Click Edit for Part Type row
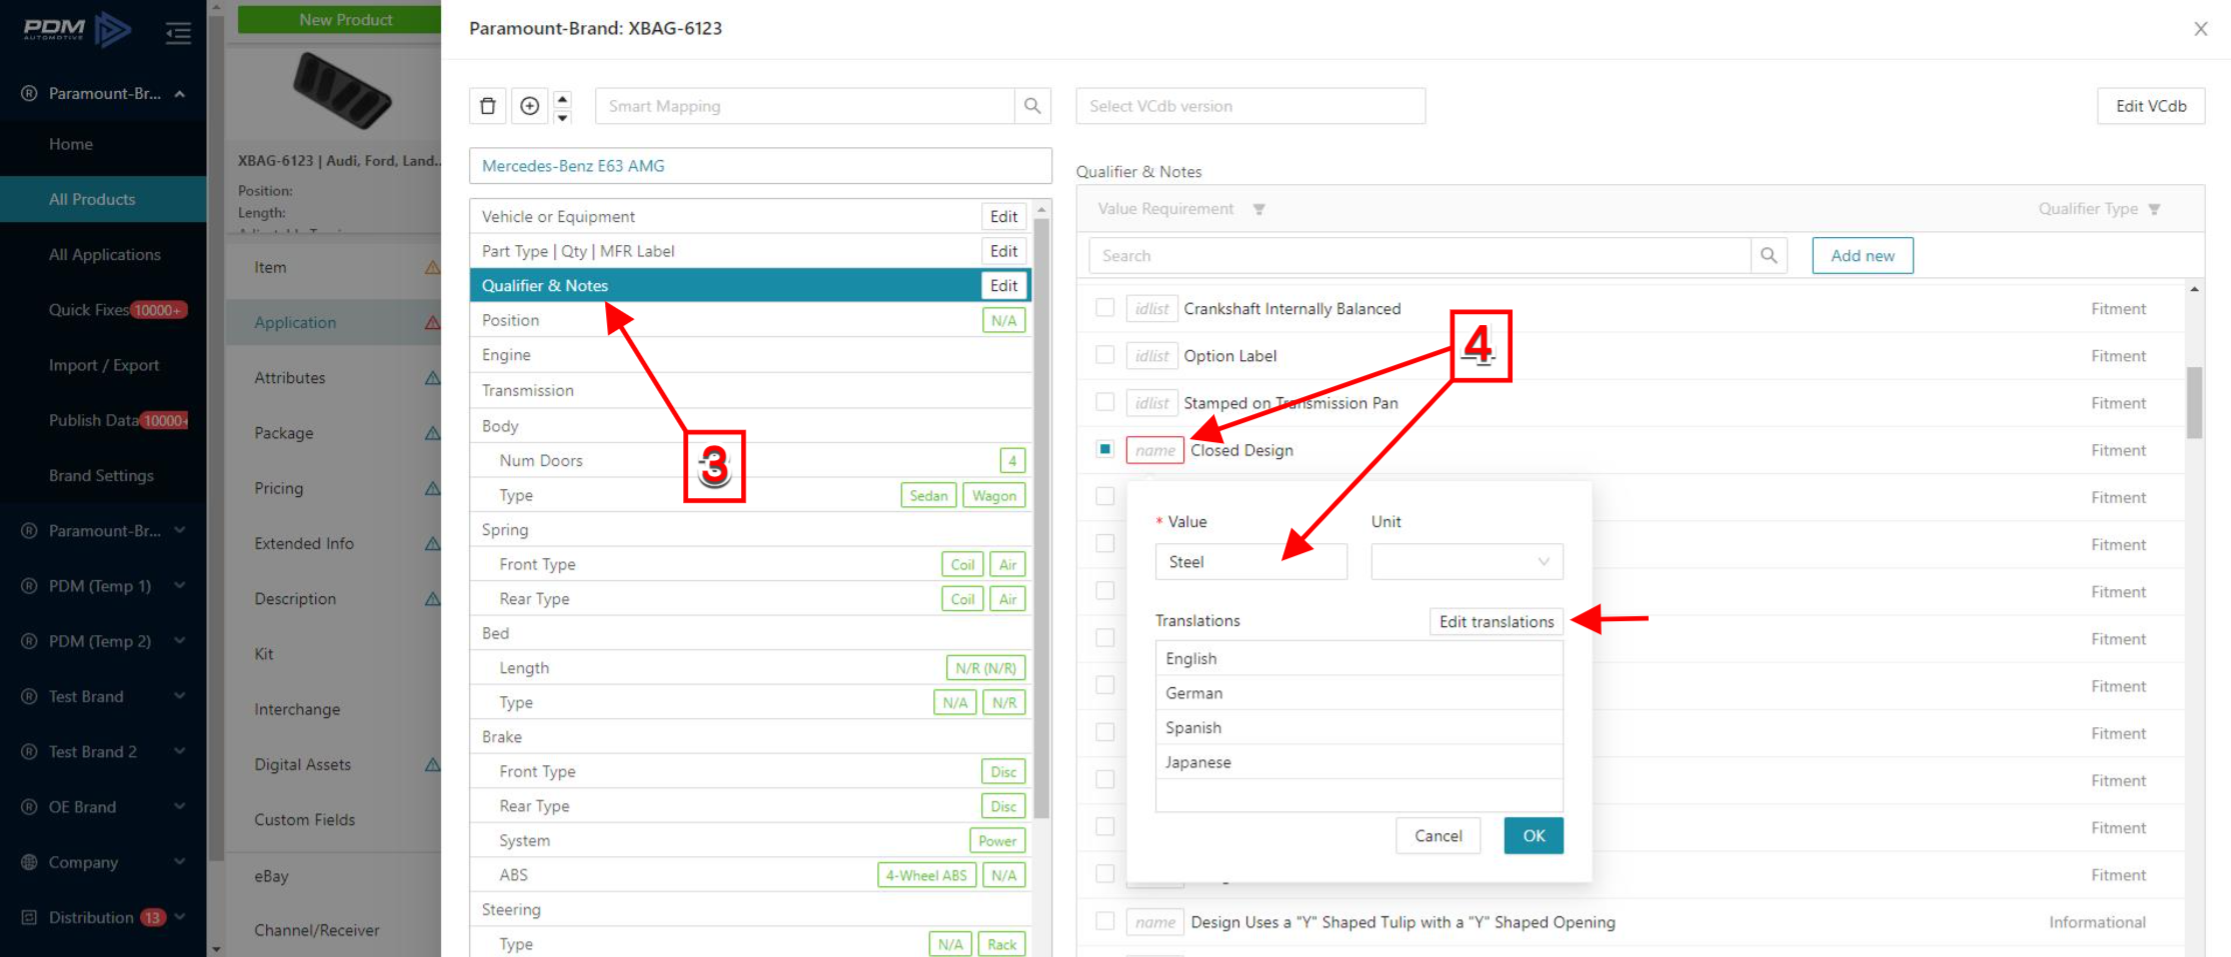This screenshot has height=957, width=2231. (1004, 251)
